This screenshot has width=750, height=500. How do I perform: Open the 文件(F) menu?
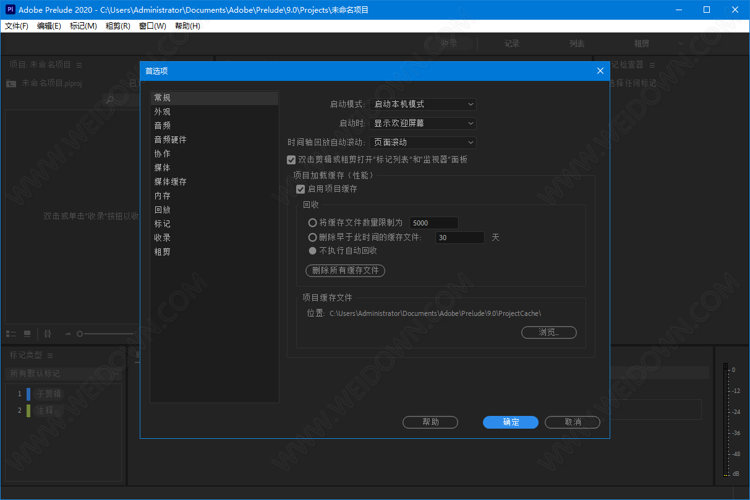pos(17,26)
